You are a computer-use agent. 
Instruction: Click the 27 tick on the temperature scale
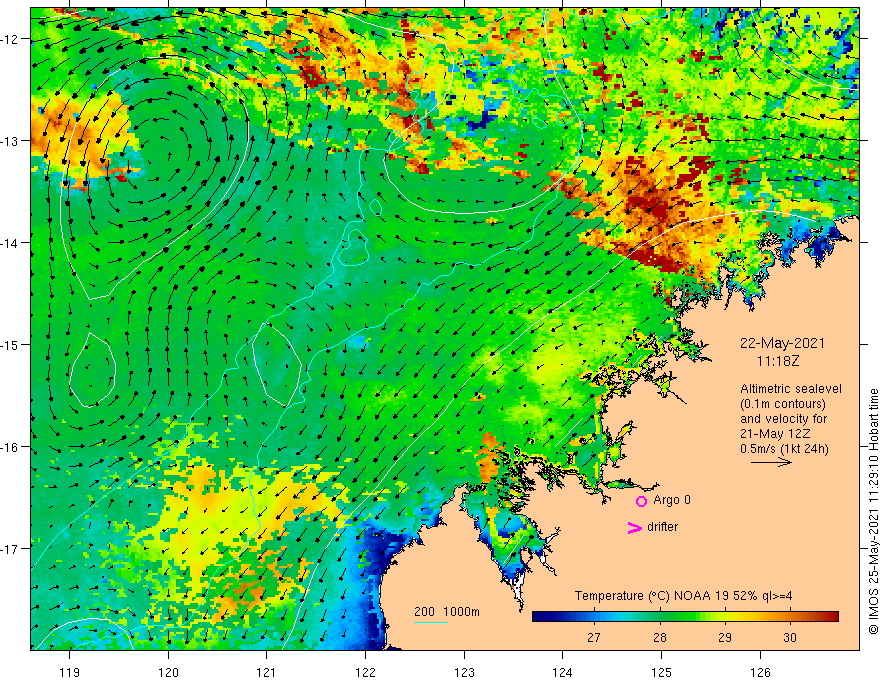pos(594,637)
